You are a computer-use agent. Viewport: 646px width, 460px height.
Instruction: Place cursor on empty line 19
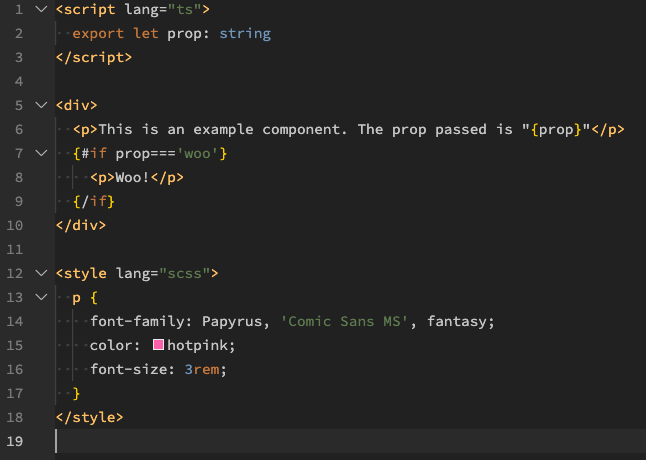point(350,441)
